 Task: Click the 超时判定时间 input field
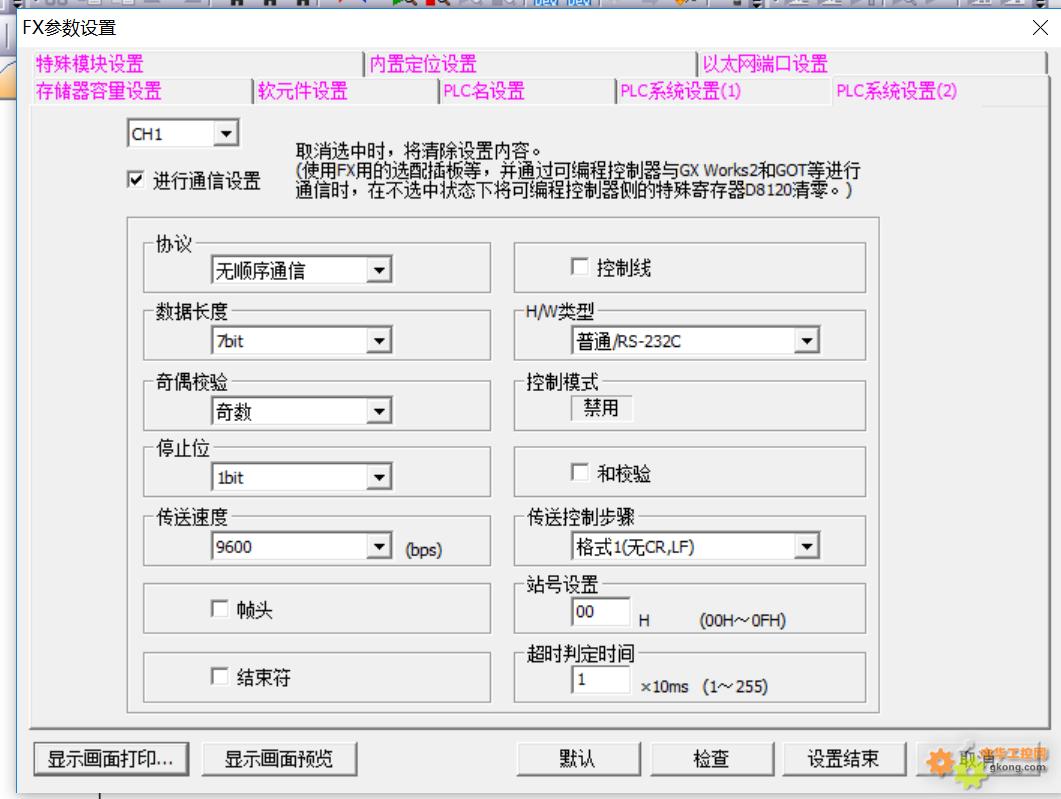click(601, 679)
